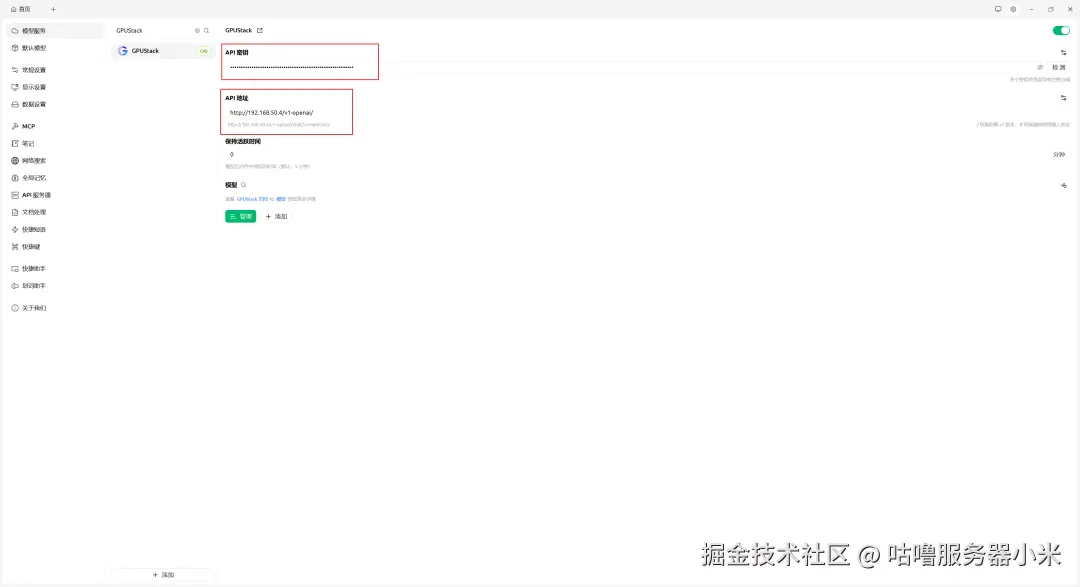This screenshot has height=587, width=1080.
Task: Open 文档处理 settings
Action: (54, 212)
